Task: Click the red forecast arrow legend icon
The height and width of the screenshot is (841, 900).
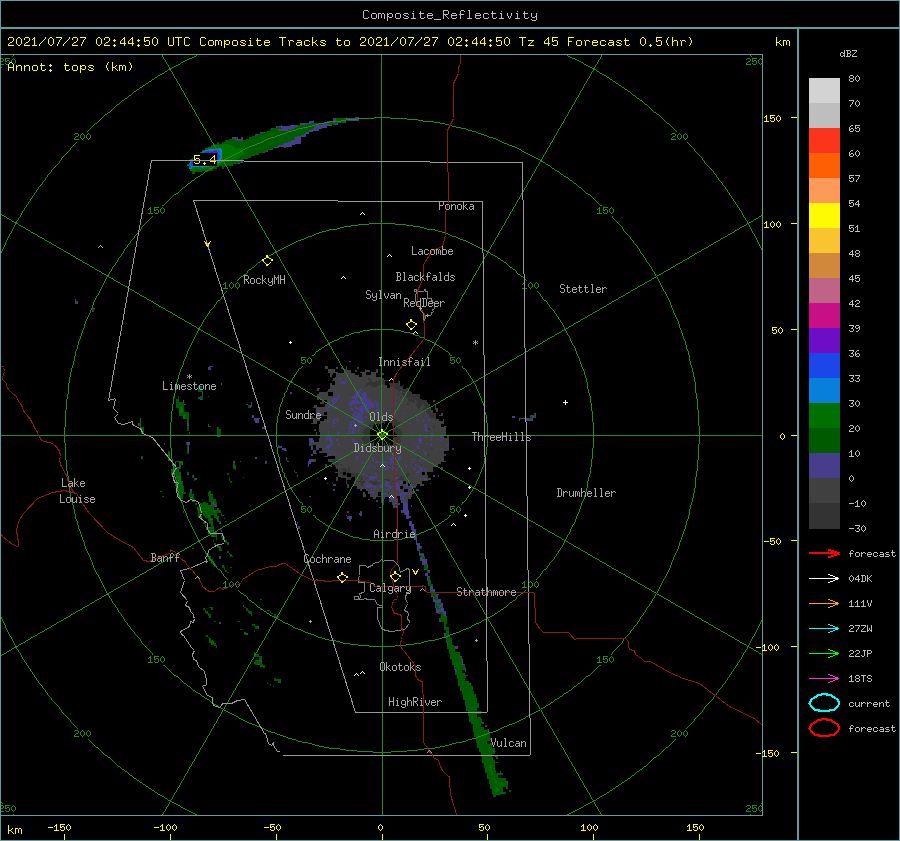Action: 824,553
